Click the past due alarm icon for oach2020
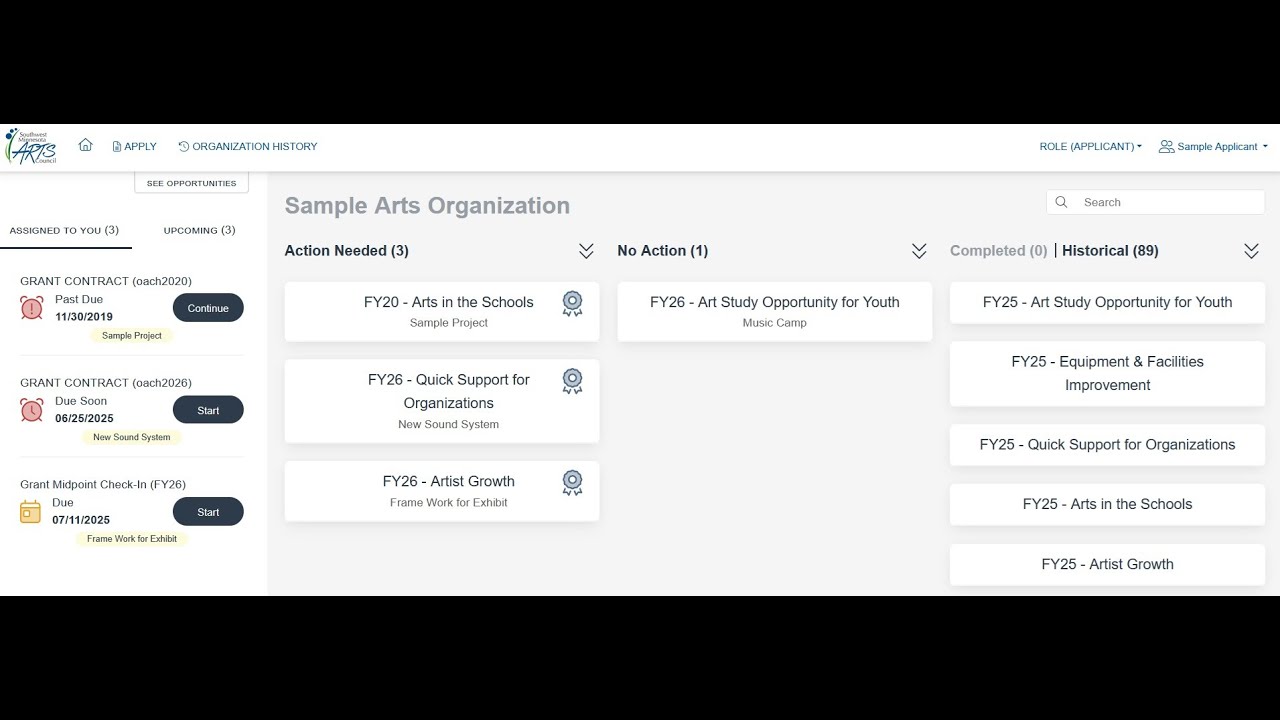1280x720 pixels. 32,308
